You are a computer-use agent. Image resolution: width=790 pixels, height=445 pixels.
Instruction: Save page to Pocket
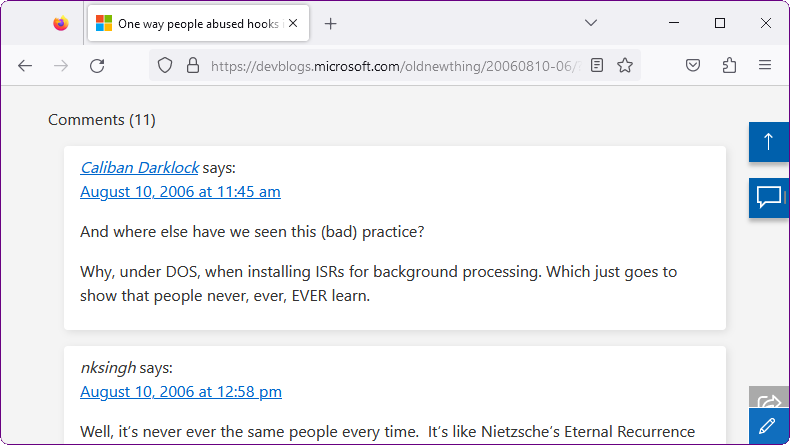[x=693, y=65]
